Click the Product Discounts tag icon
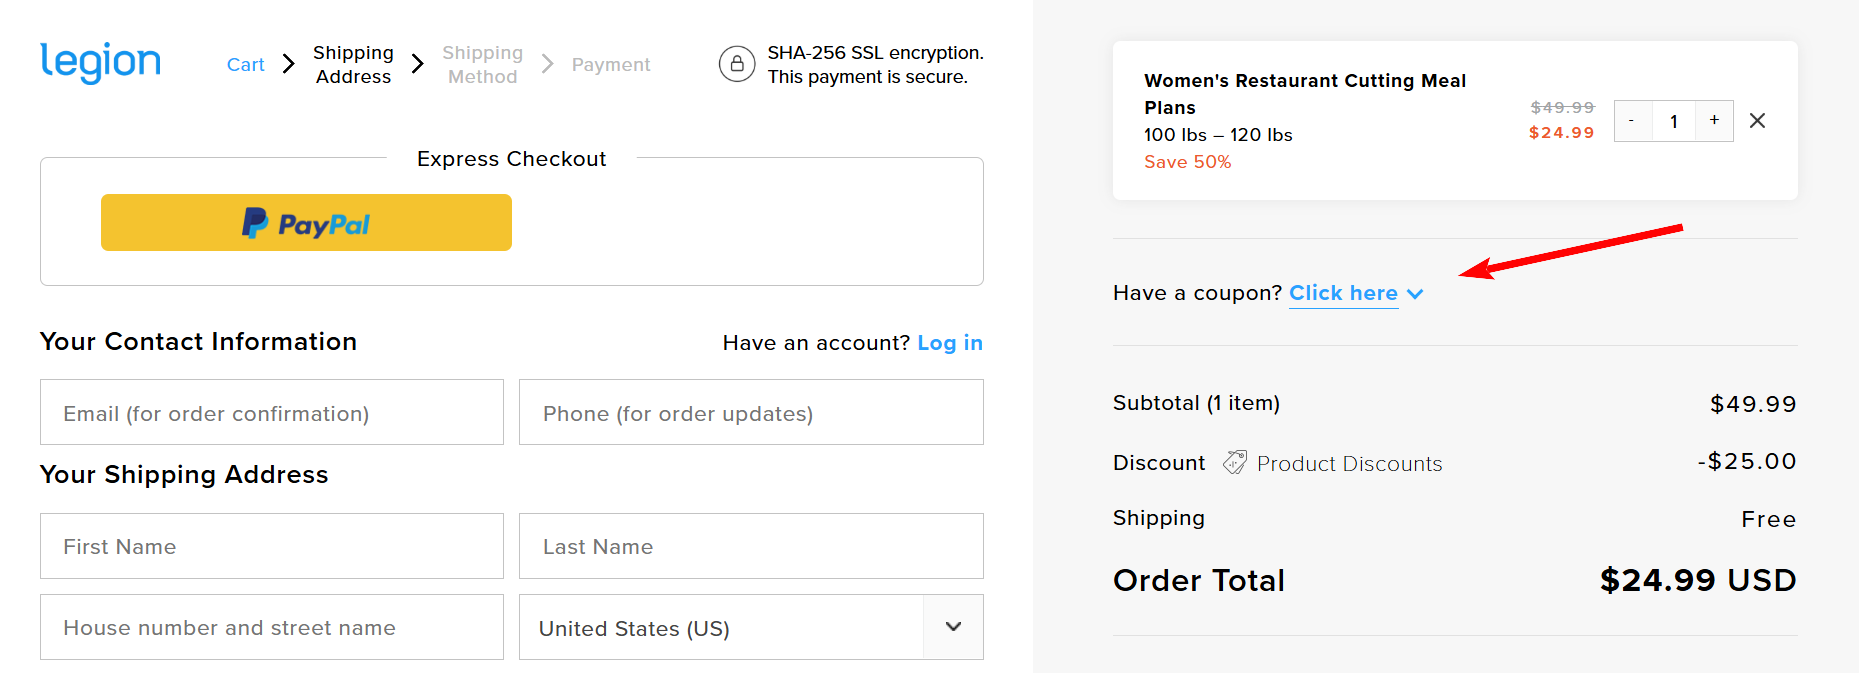 click(1235, 462)
